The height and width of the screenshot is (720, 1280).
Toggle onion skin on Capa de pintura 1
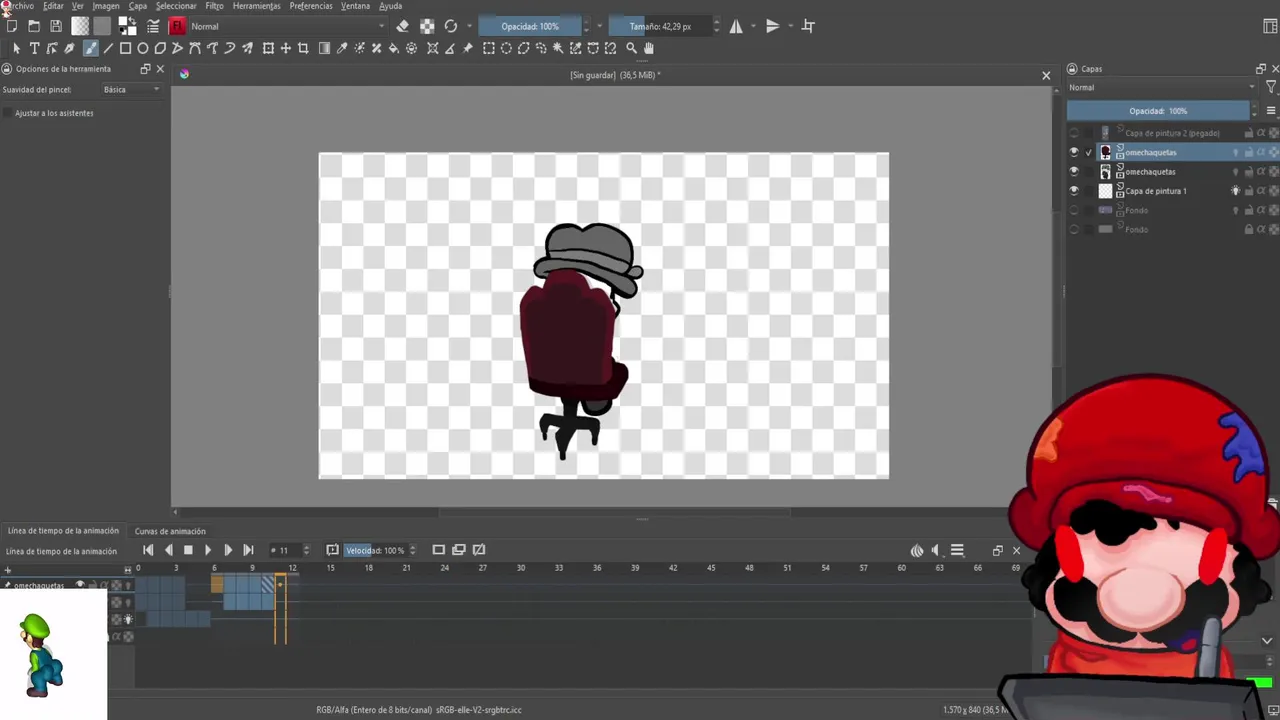(x=1235, y=191)
